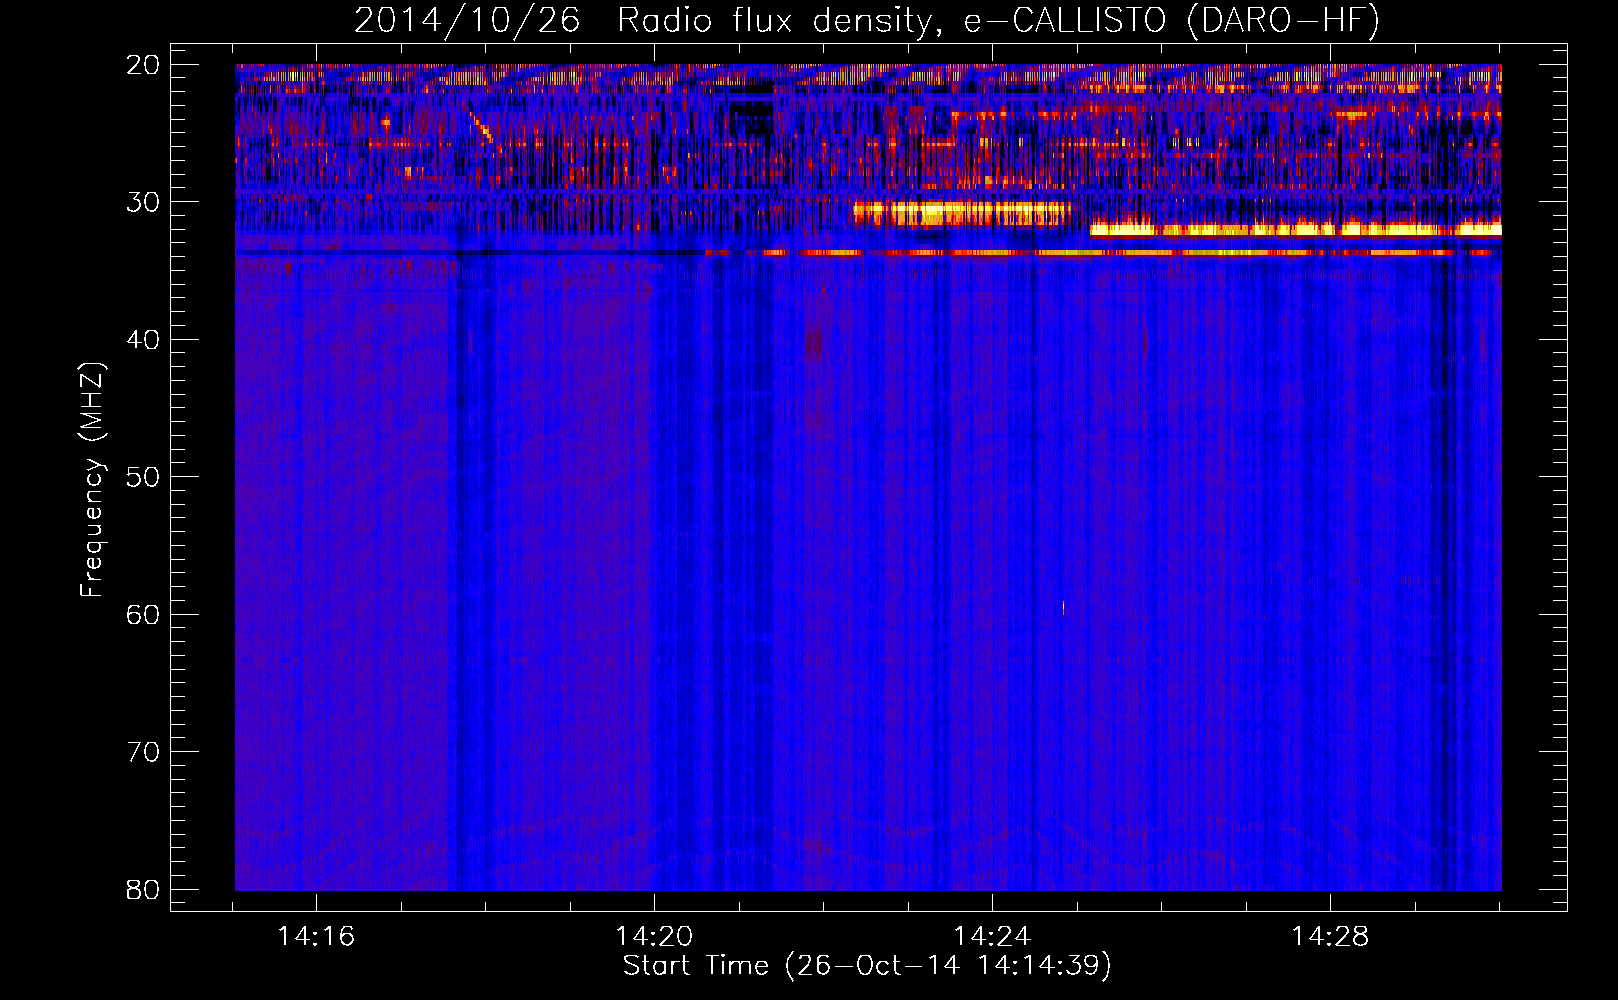Click the long bright emission band near 32 MHz
Image resolution: width=1618 pixels, height=1000 pixels.
click(1296, 229)
